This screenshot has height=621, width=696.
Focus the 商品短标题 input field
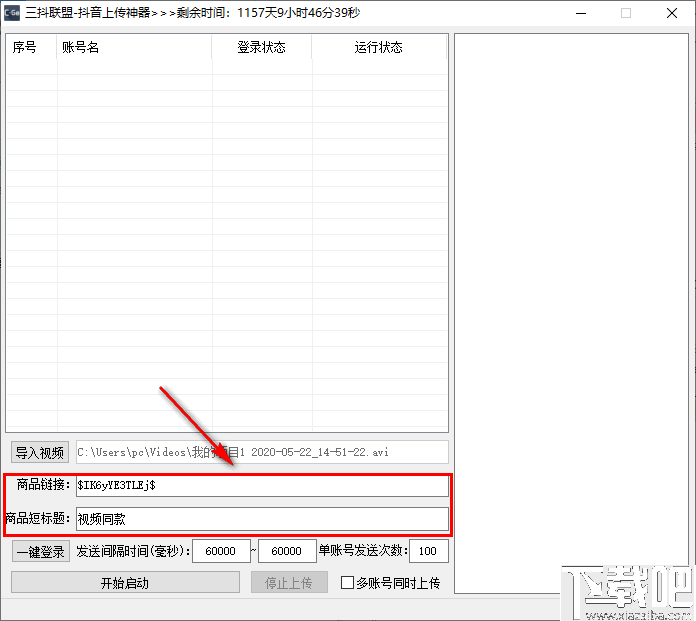pos(262,518)
